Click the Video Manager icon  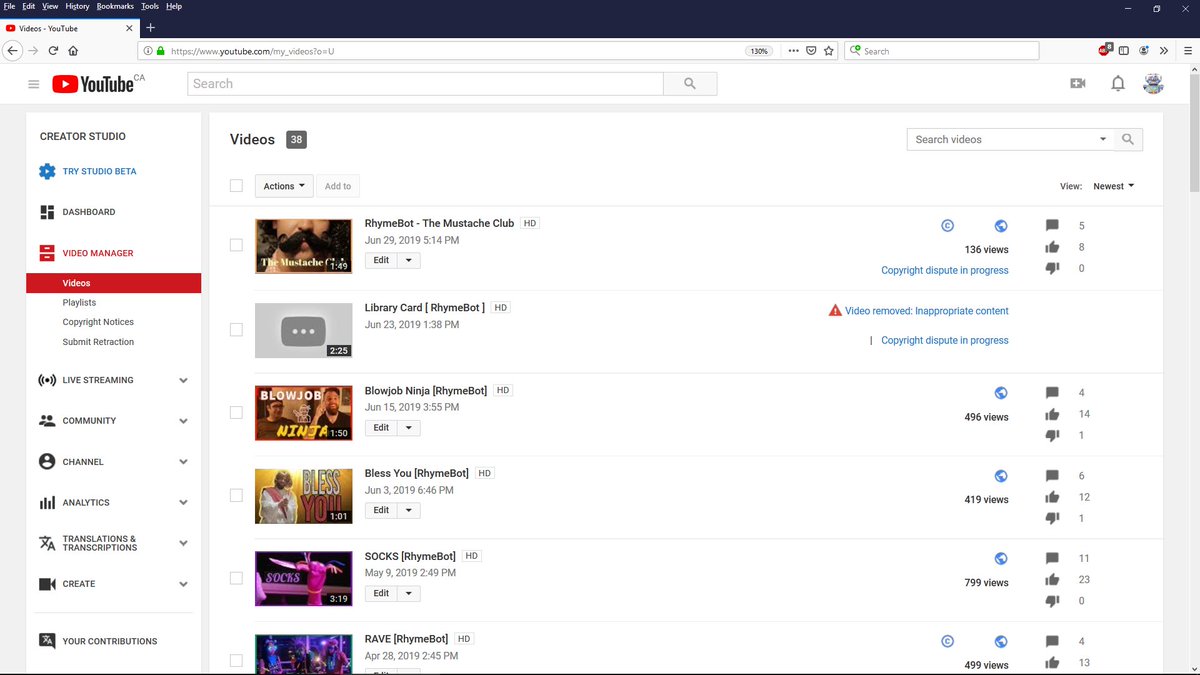(x=47, y=253)
